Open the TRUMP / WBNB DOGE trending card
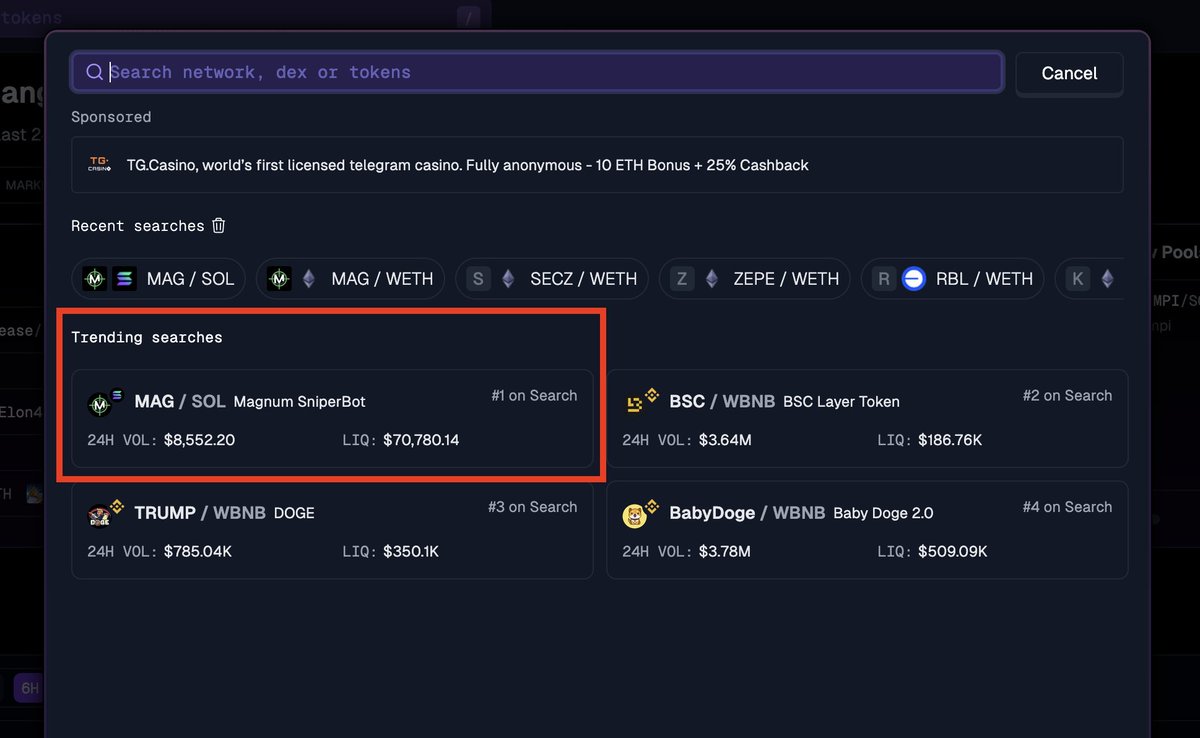The image size is (1200, 738). [332, 530]
